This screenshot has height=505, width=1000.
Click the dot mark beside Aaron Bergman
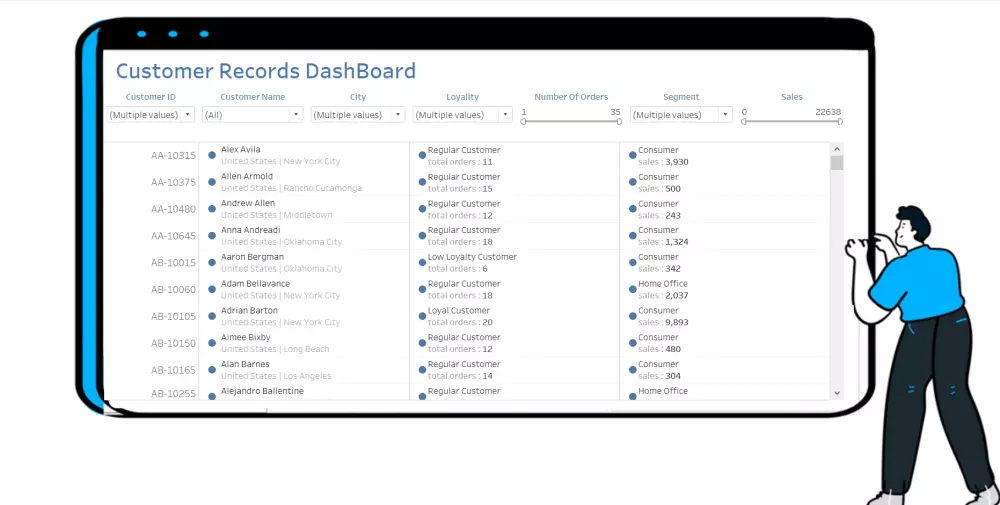click(x=212, y=262)
